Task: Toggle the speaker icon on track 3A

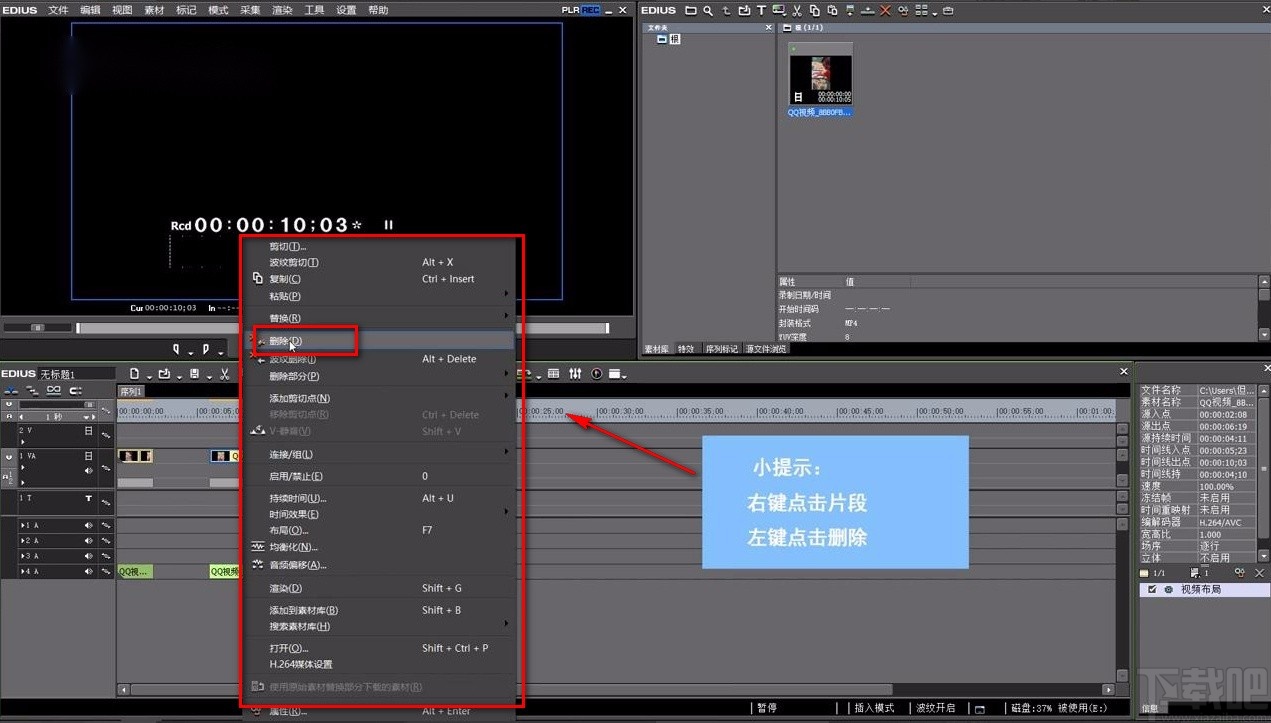Action: [88, 555]
